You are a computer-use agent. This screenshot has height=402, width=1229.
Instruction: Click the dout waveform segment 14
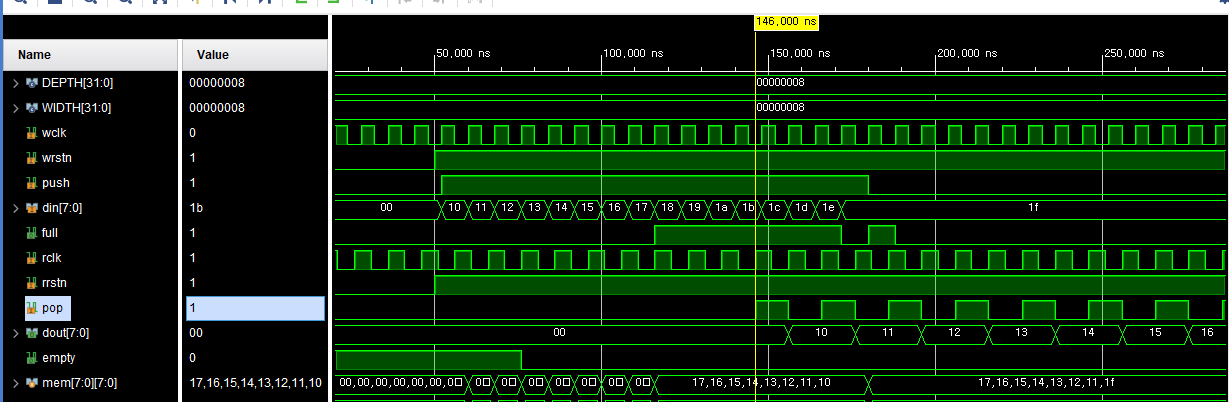tap(1088, 333)
